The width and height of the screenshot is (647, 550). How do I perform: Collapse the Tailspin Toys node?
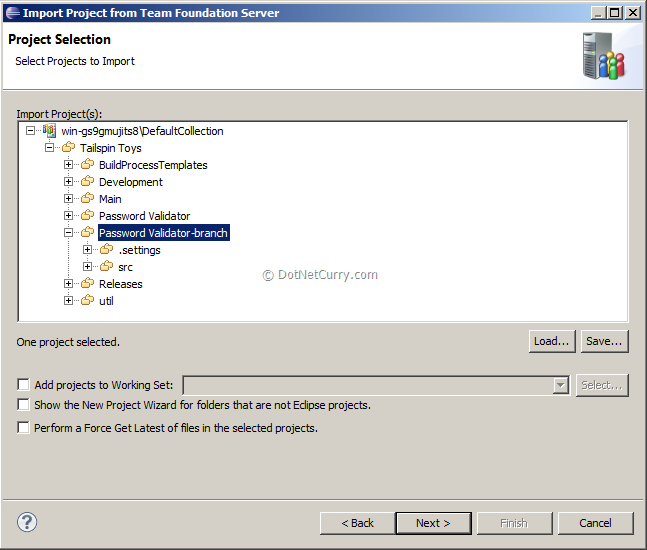click(50, 148)
